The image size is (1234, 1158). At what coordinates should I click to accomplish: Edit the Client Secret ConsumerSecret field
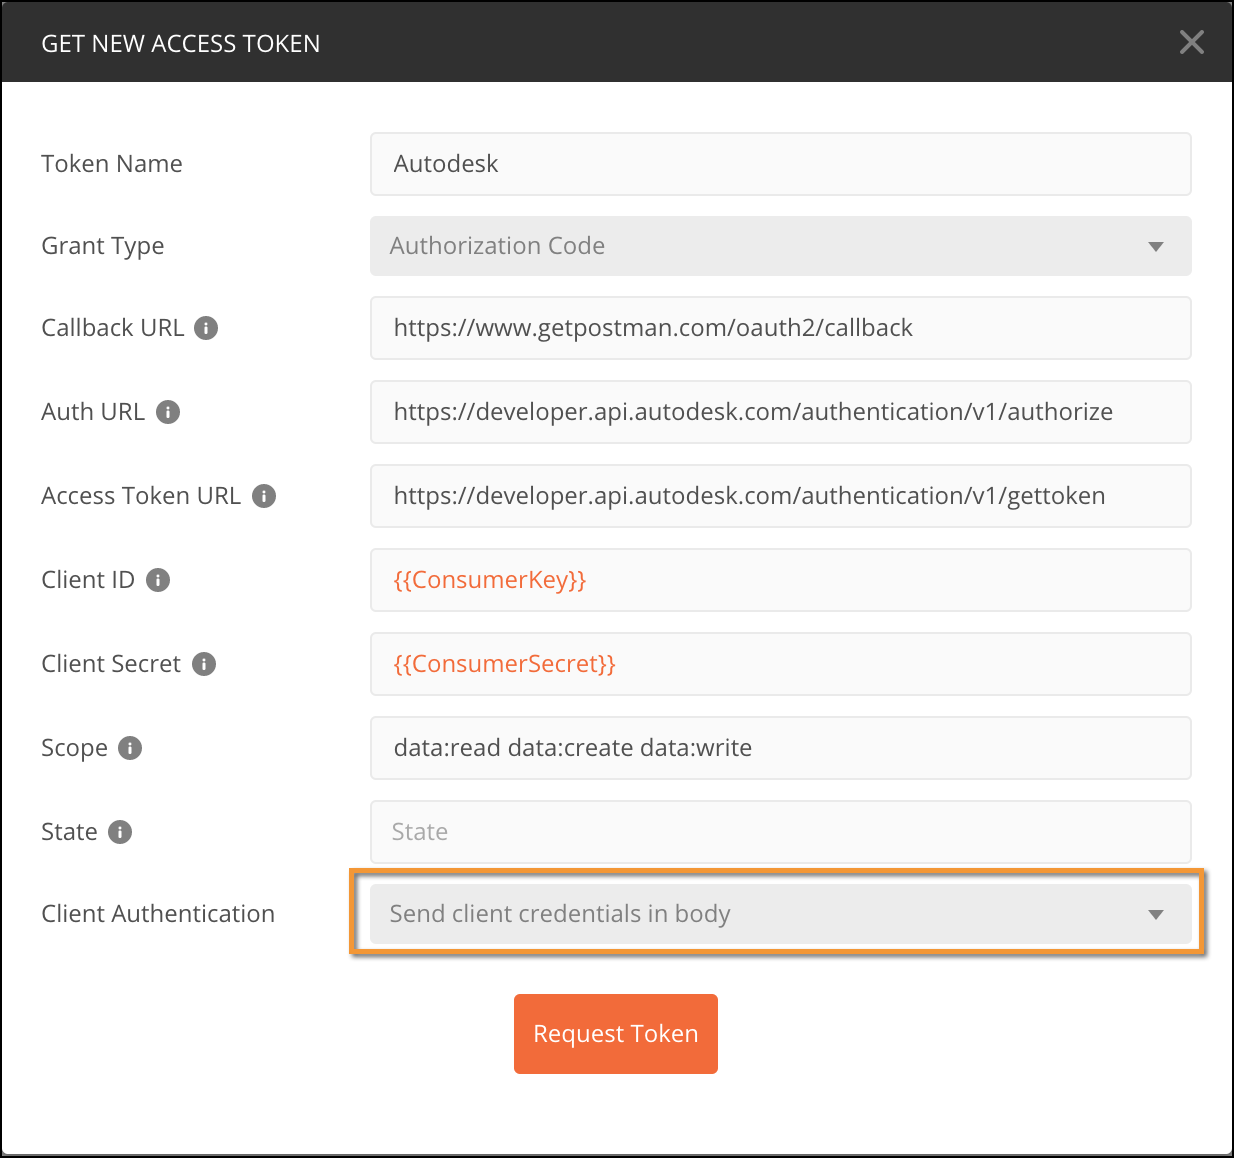(780, 664)
